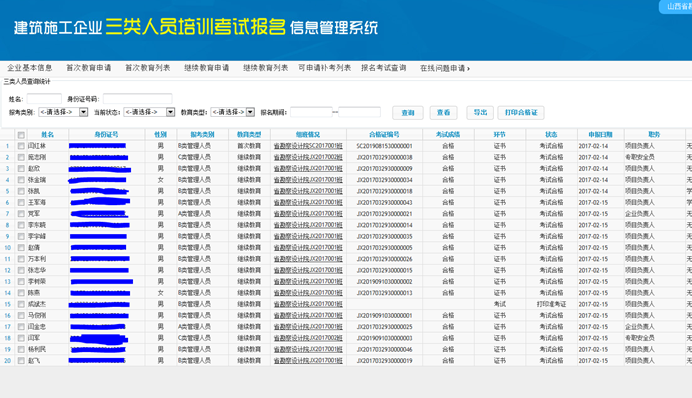Check the checkbox for row 10

21,248
